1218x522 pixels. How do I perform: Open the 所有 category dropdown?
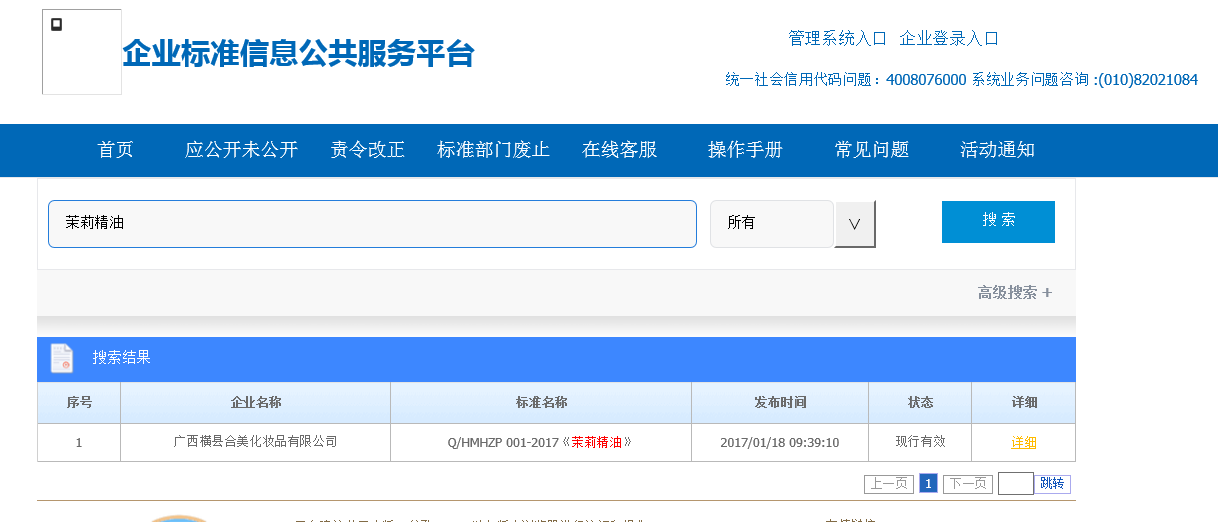pyautogui.click(x=771, y=224)
